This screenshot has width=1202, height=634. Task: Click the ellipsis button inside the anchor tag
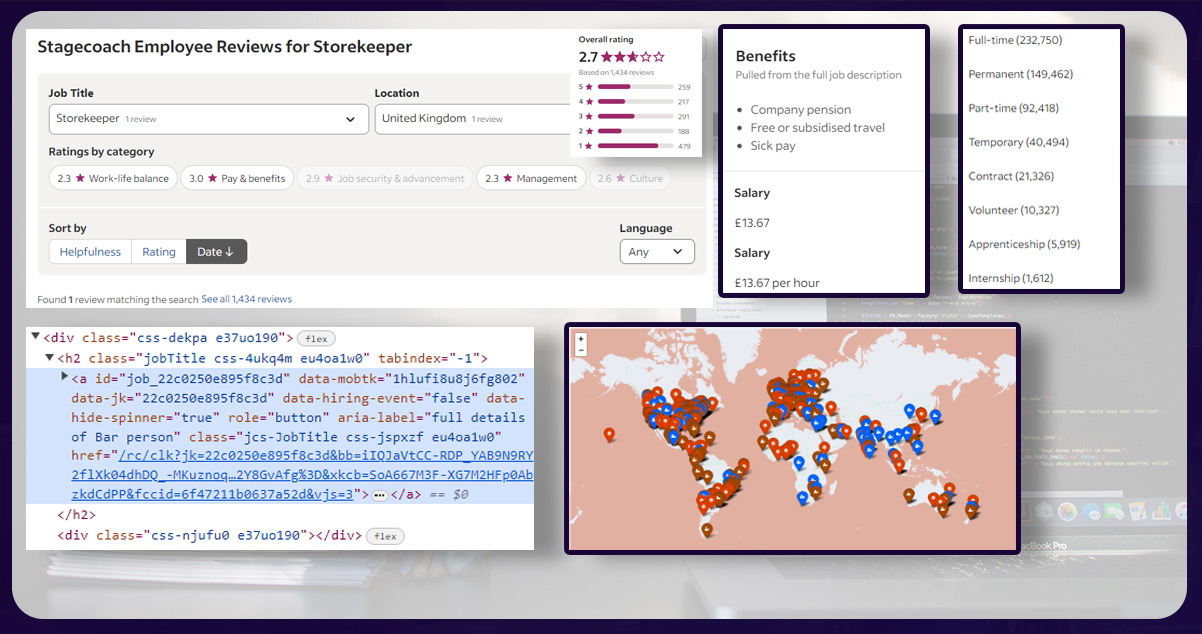pos(380,495)
